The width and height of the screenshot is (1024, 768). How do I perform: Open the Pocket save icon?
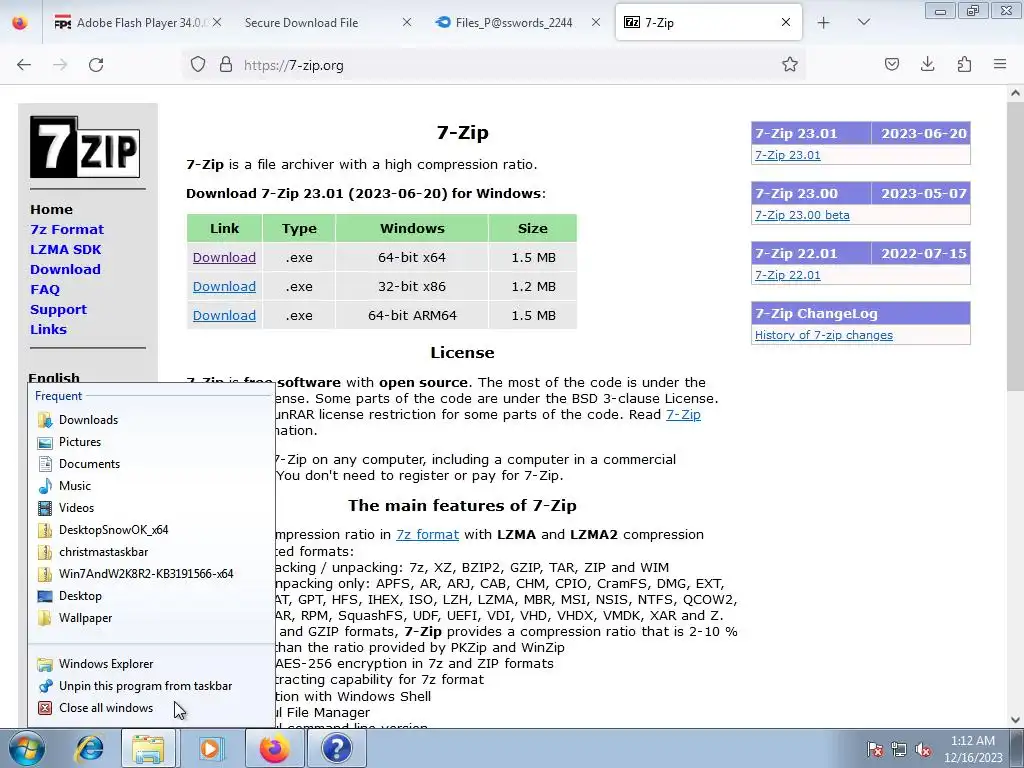click(x=891, y=65)
